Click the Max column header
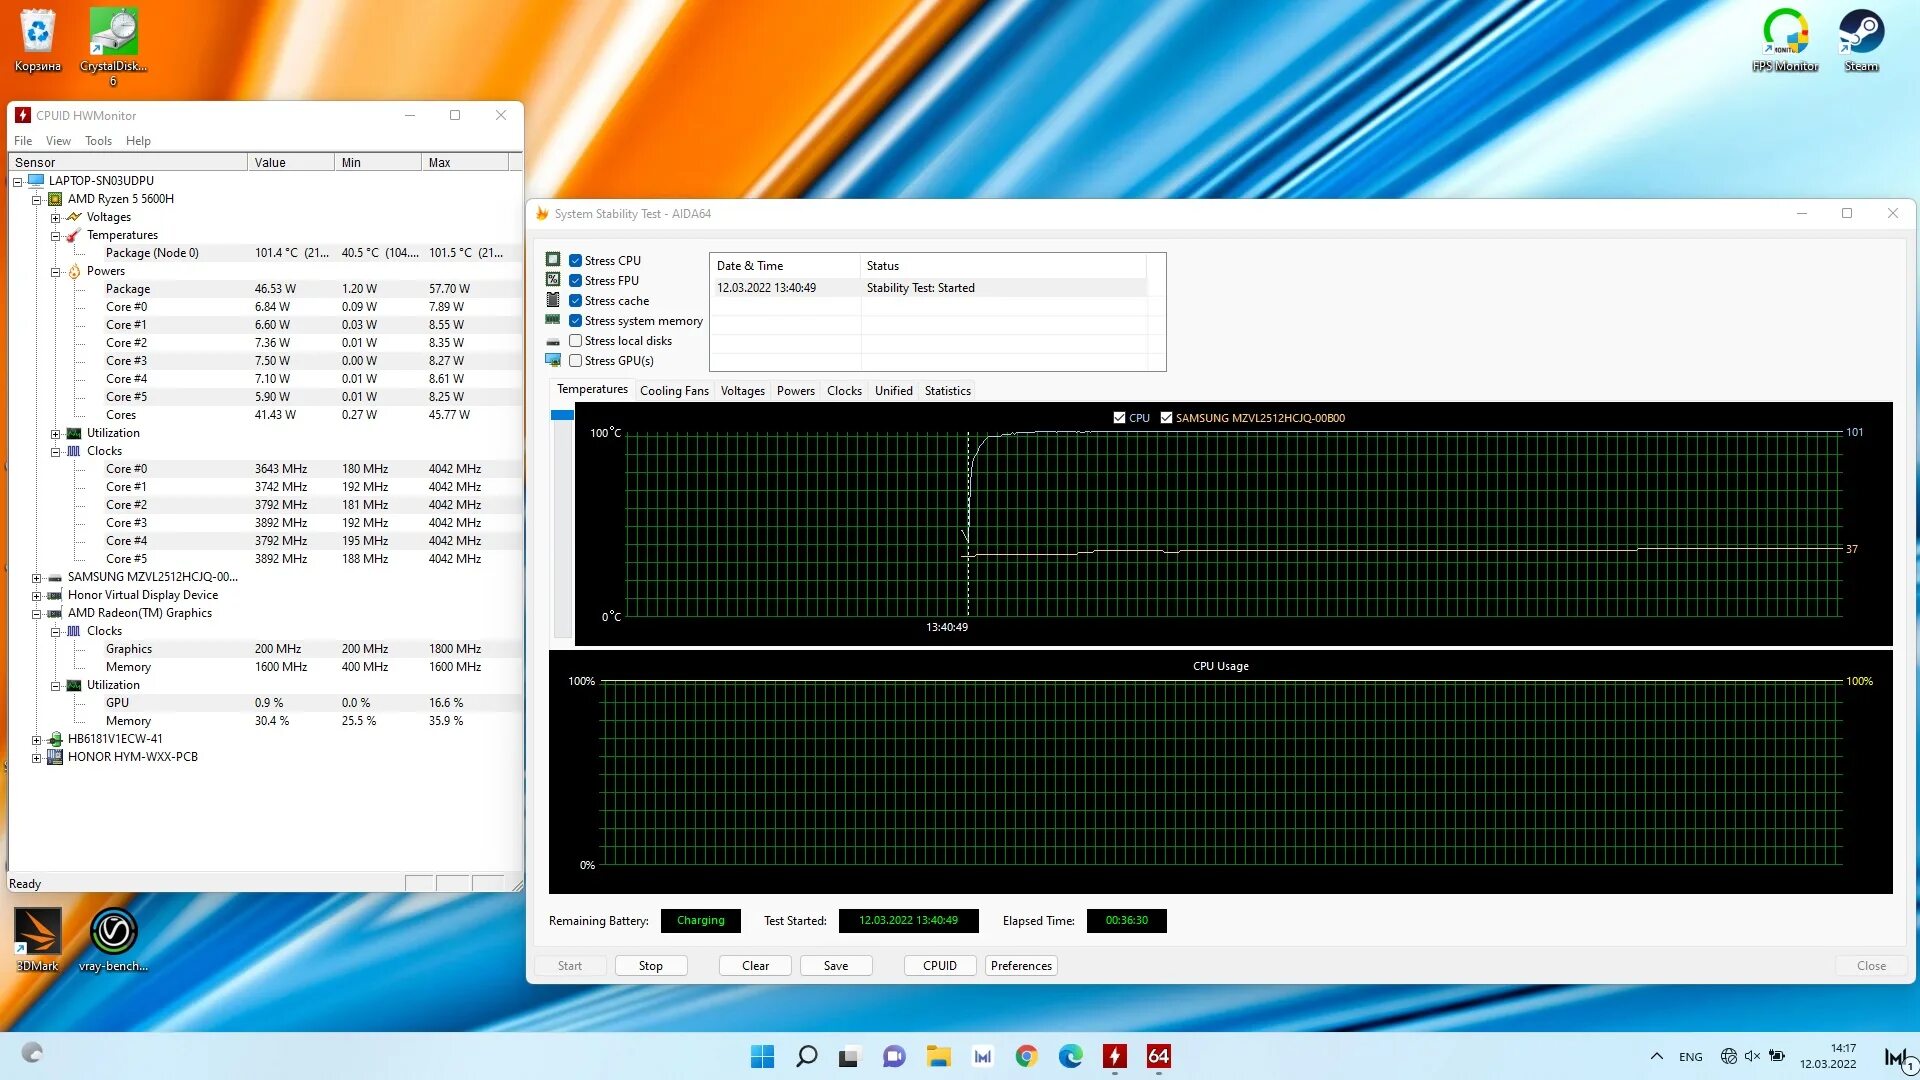Image resolution: width=1920 pixels, height=1080 pixels. (x=464, y=162)
